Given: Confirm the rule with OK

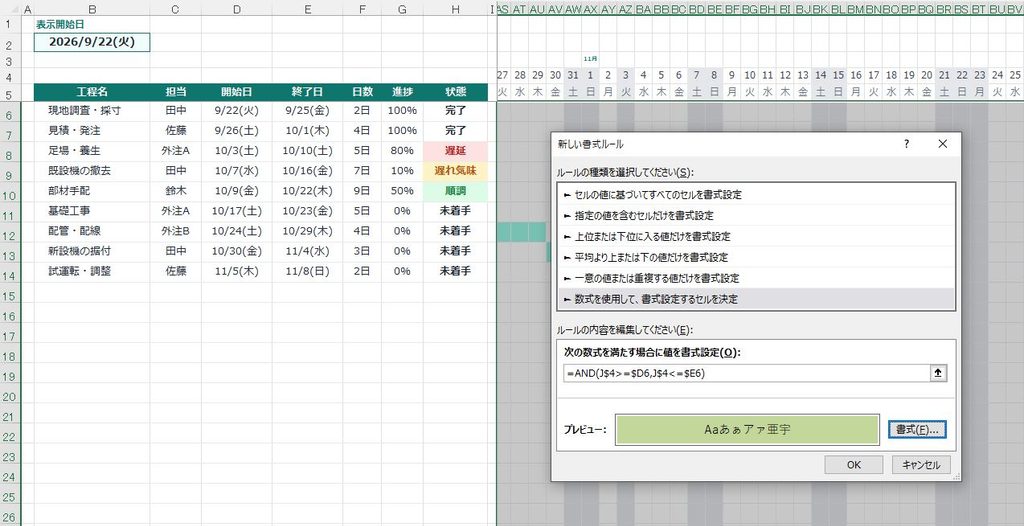Looking at the screenshot, I should tap(854, 465).
